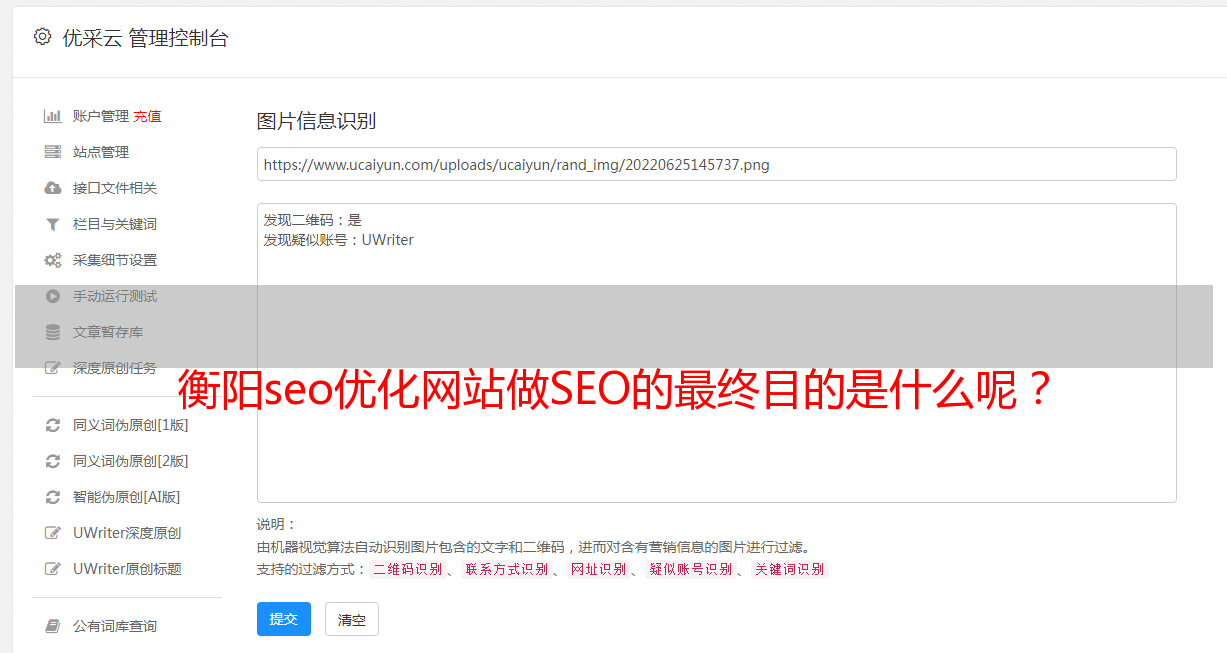Click the play icon for 手动运行测试
Screen dimensions: 1227x653
click(53, 296)
